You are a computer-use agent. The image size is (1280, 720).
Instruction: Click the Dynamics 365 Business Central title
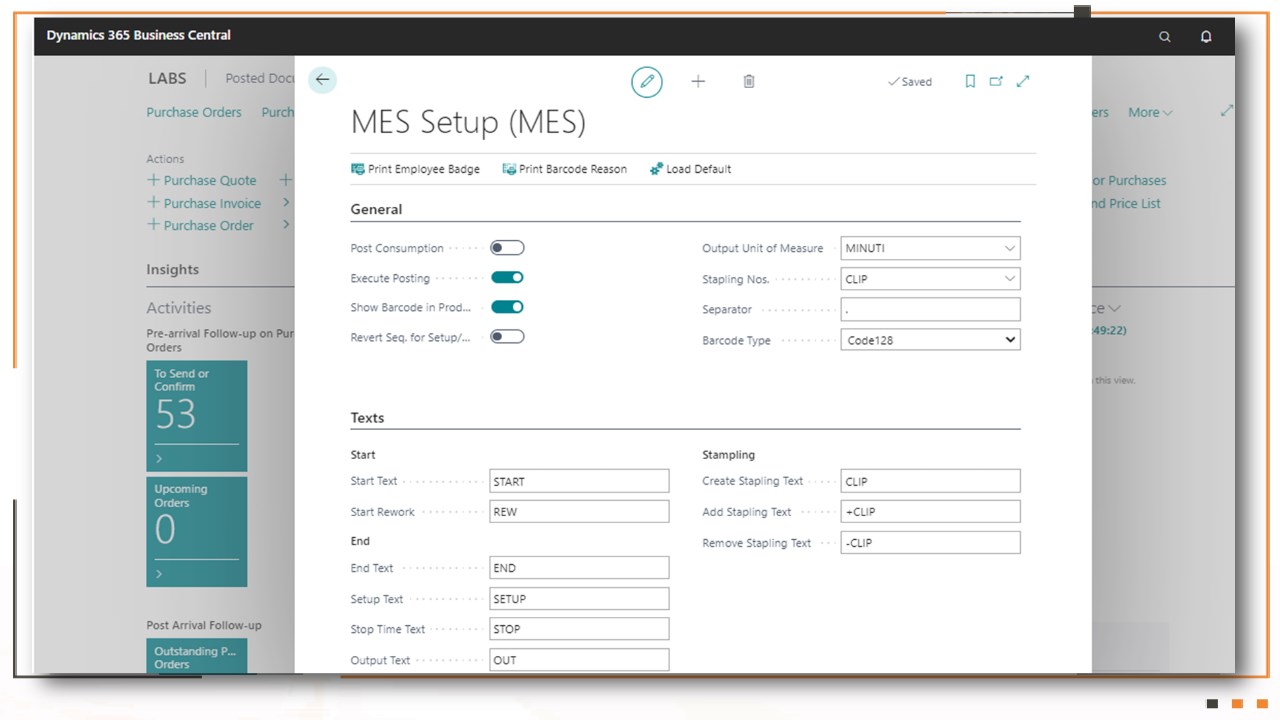pyautogui.click(x=138, y=35)
